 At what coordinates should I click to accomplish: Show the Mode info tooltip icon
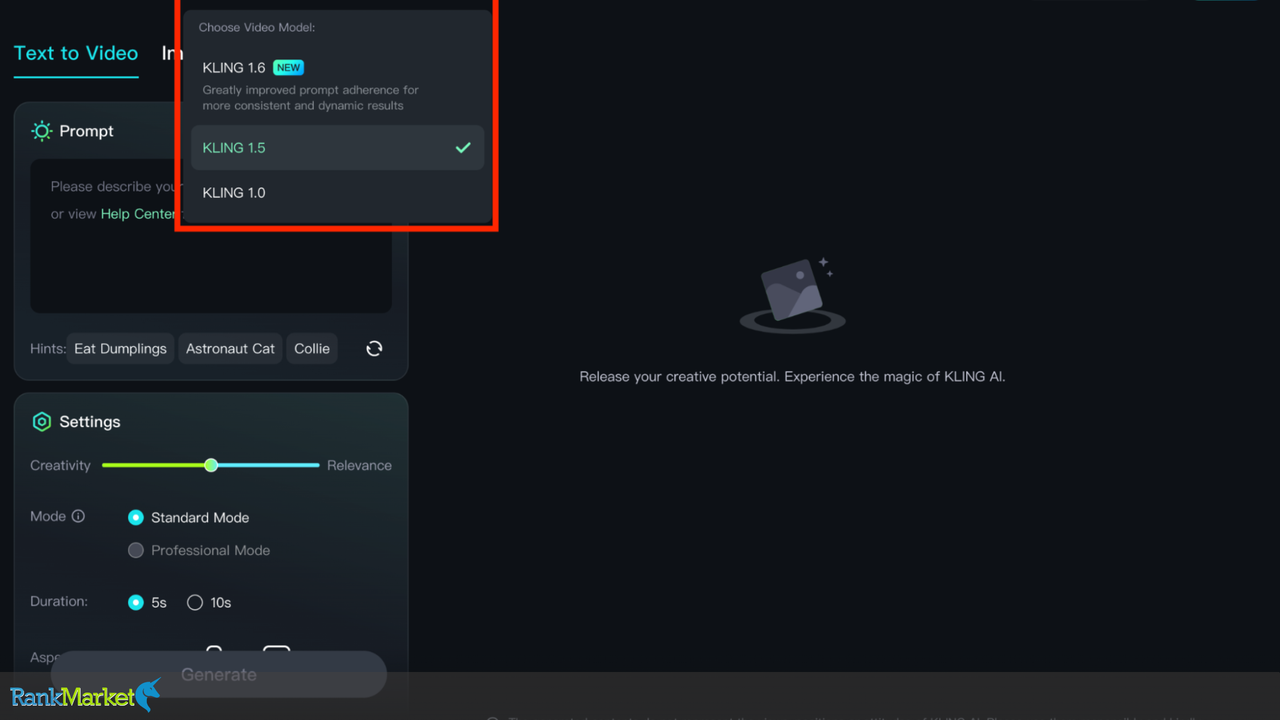78,516
